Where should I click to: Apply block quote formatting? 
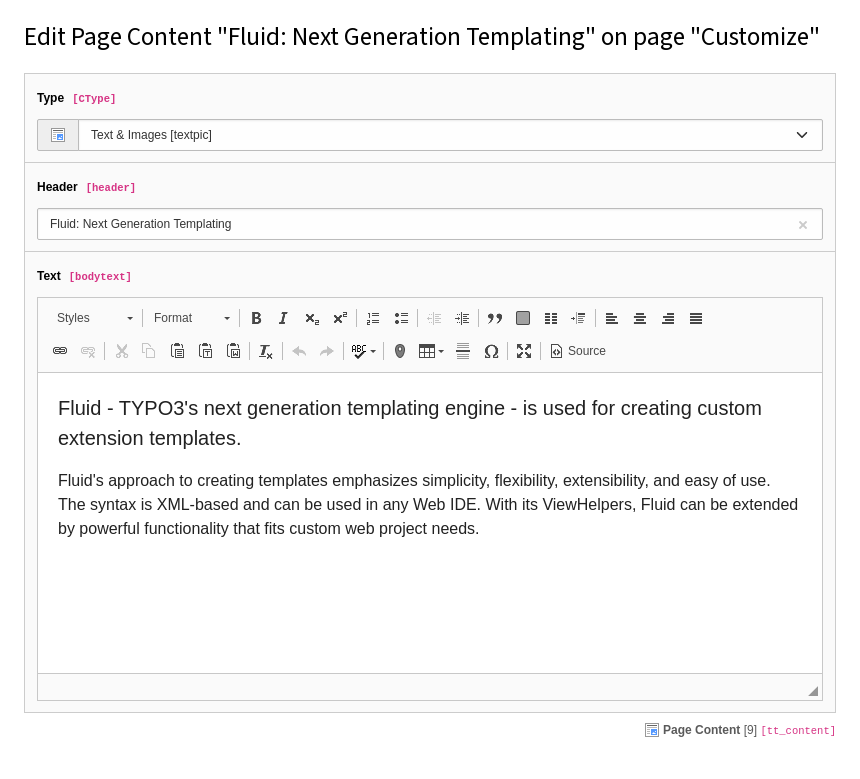coord(495,318)
